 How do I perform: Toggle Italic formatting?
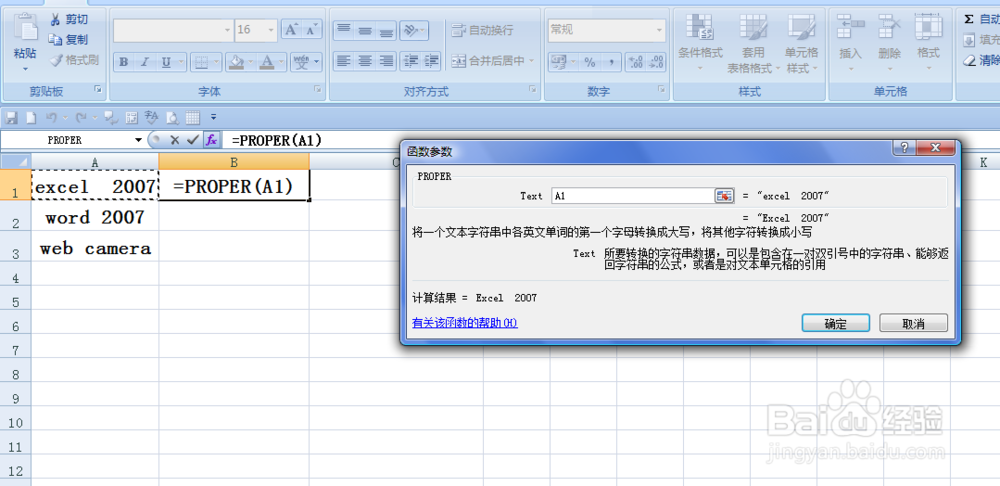tap(144, 62)
